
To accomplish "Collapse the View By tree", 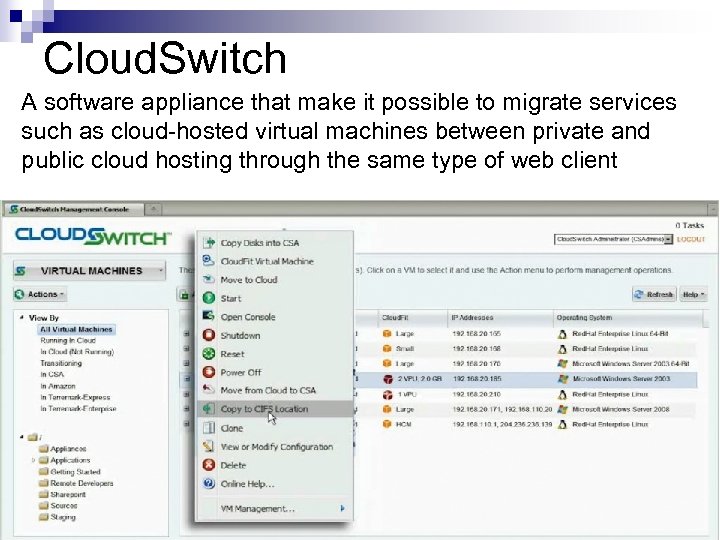I will (22, 317).
